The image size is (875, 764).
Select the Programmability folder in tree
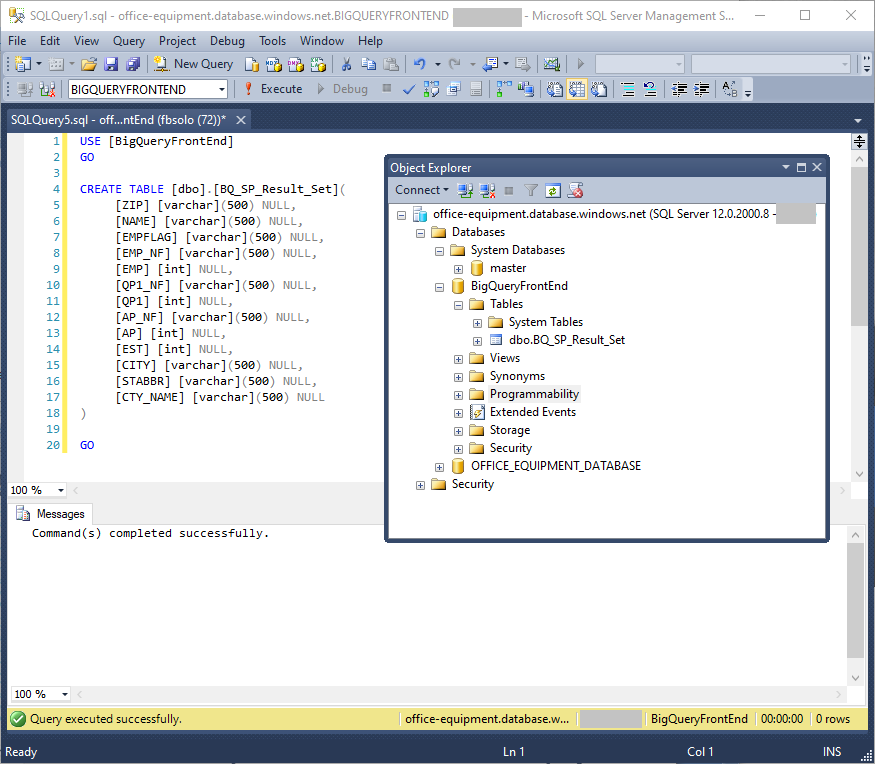coord(534,394)
